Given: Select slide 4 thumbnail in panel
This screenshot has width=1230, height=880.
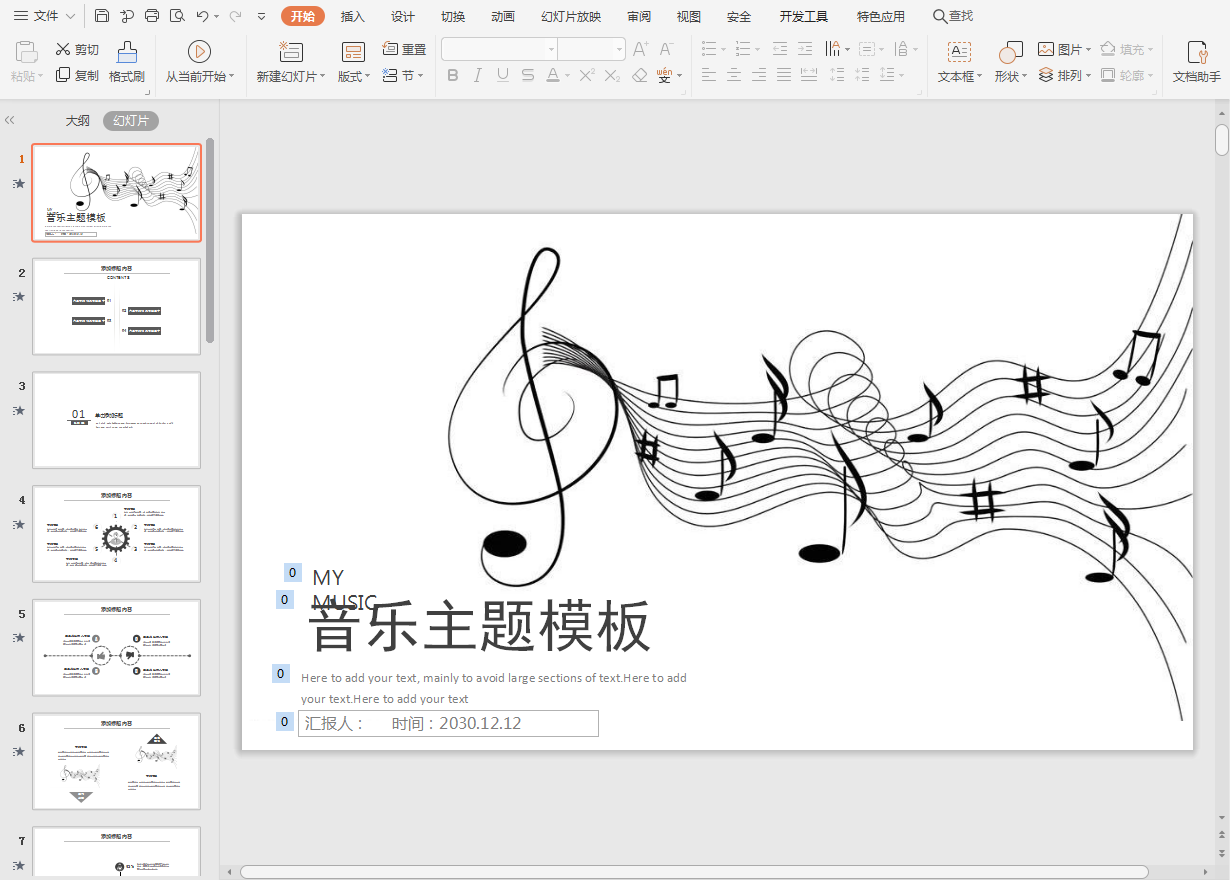Looking at the screenshot, I should point(117,534).
